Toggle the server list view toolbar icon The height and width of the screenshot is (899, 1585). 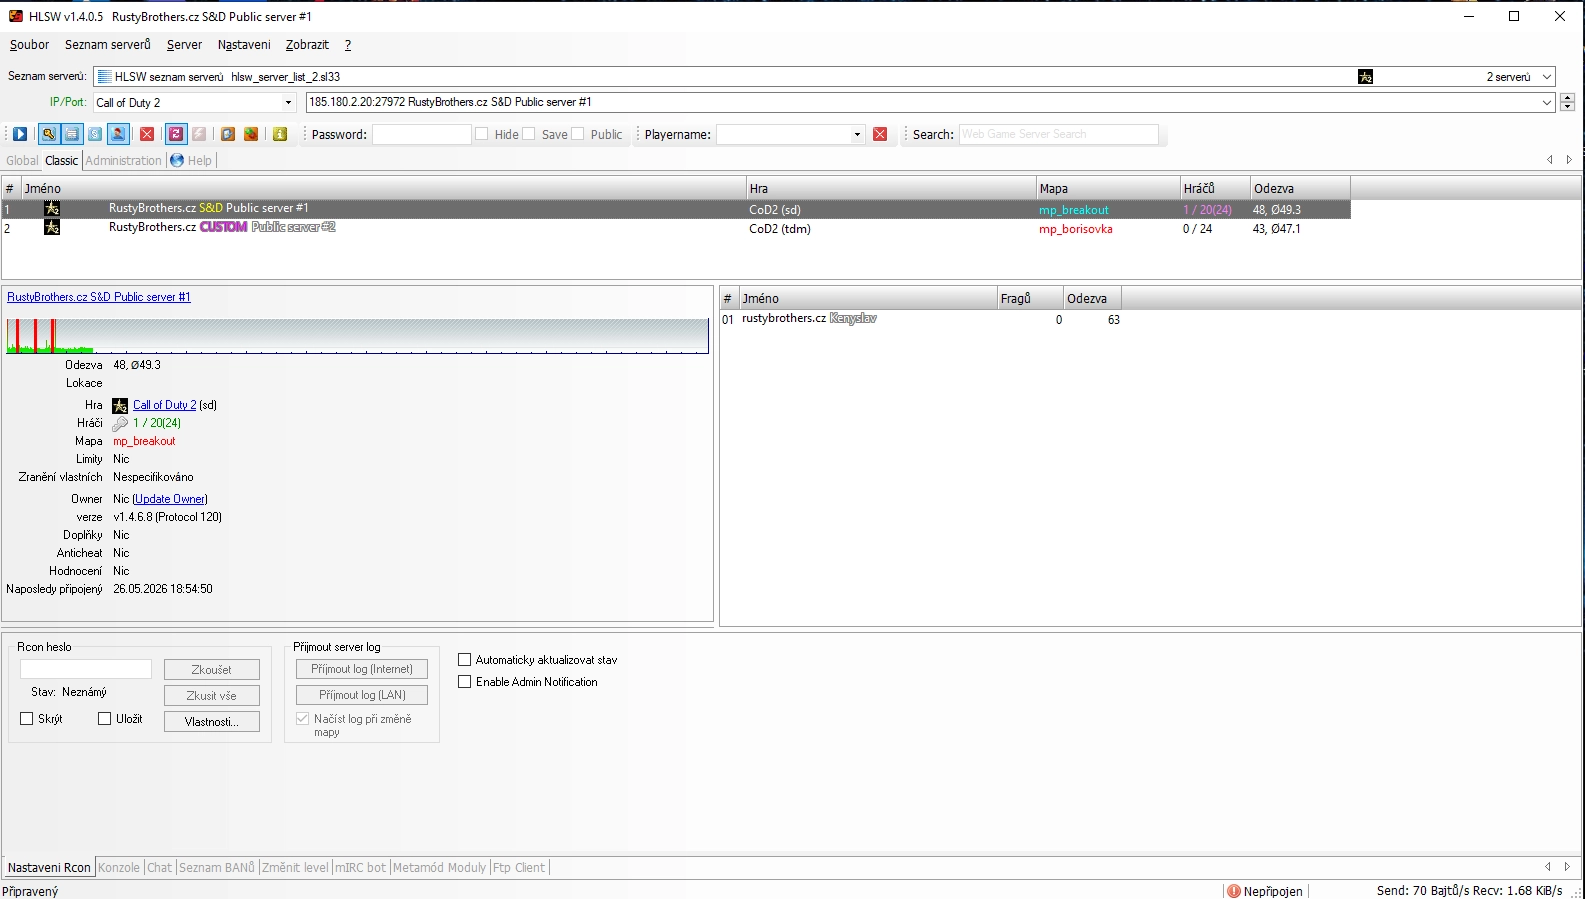tap(72, 134)
